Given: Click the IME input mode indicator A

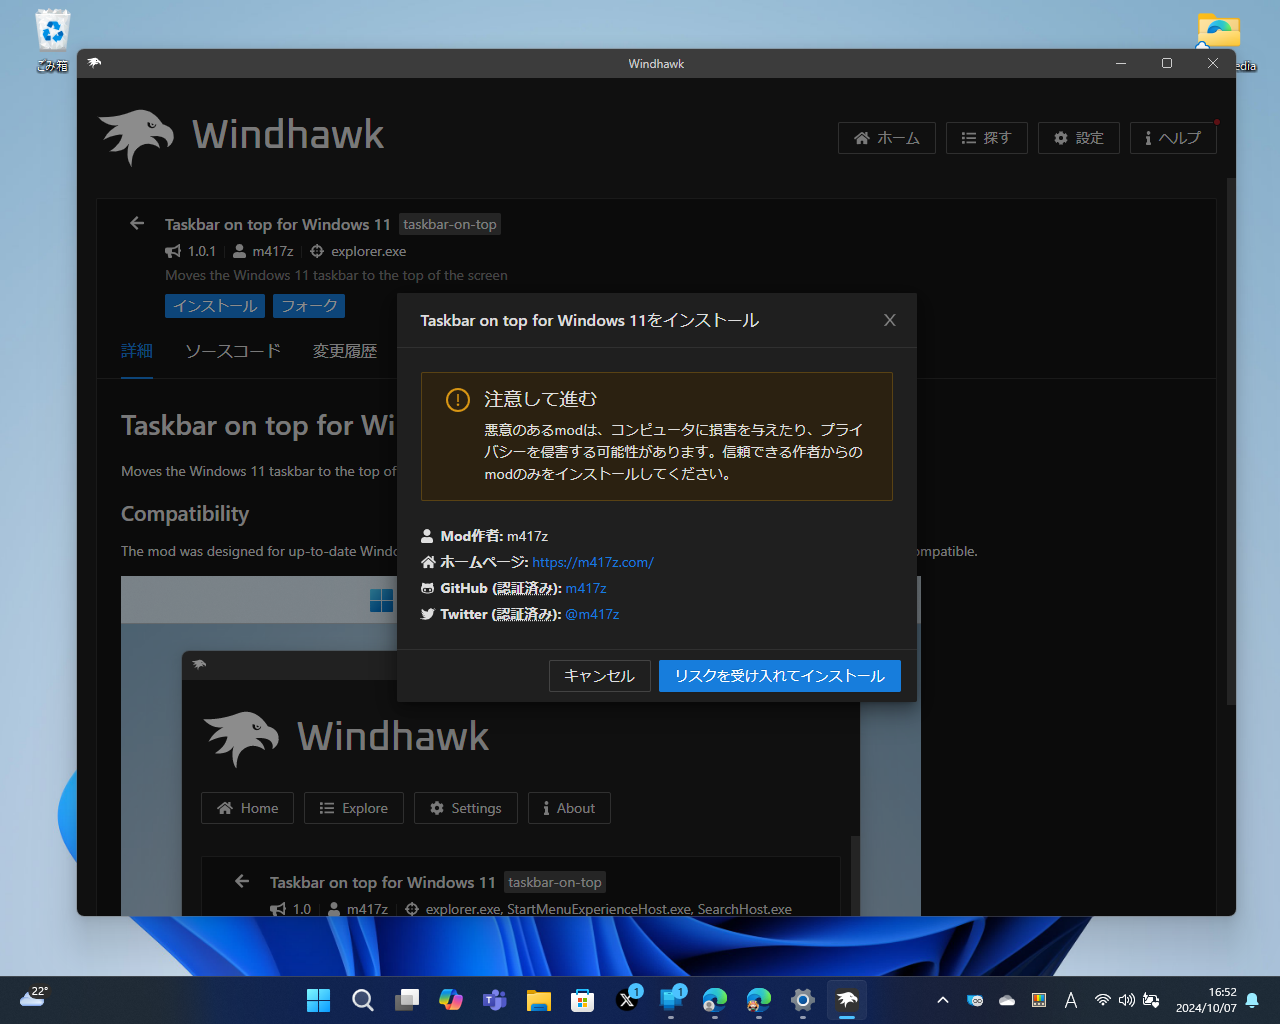Looking at the screenshot, I should (x=1071, y=1000).
